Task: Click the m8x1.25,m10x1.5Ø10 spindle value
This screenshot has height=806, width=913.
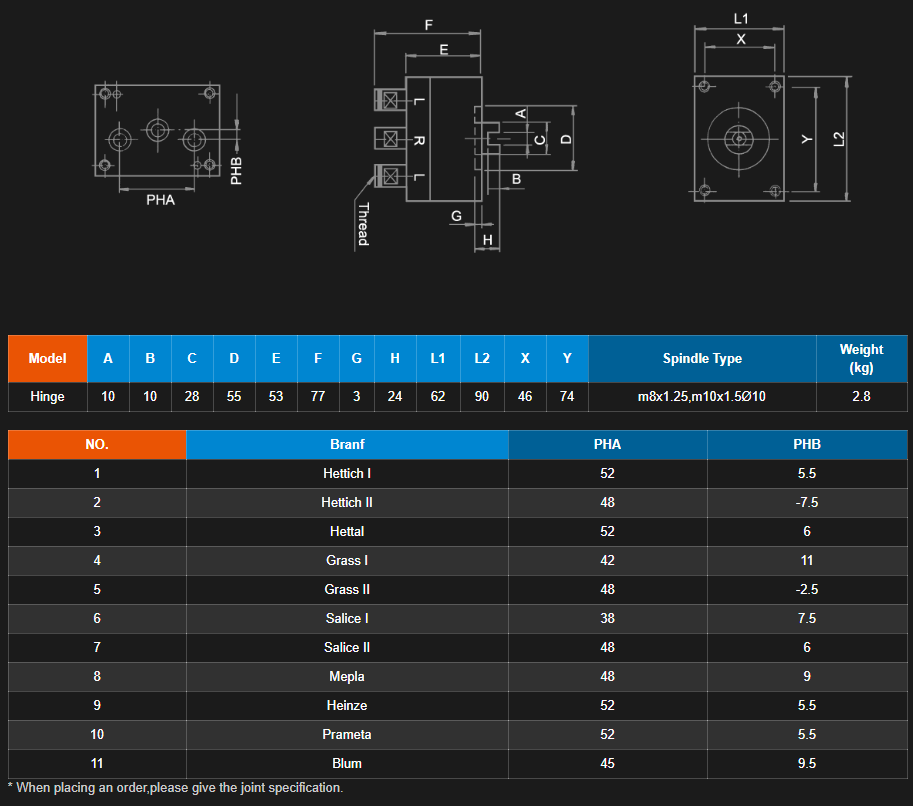Action: [x=702, y=396]
